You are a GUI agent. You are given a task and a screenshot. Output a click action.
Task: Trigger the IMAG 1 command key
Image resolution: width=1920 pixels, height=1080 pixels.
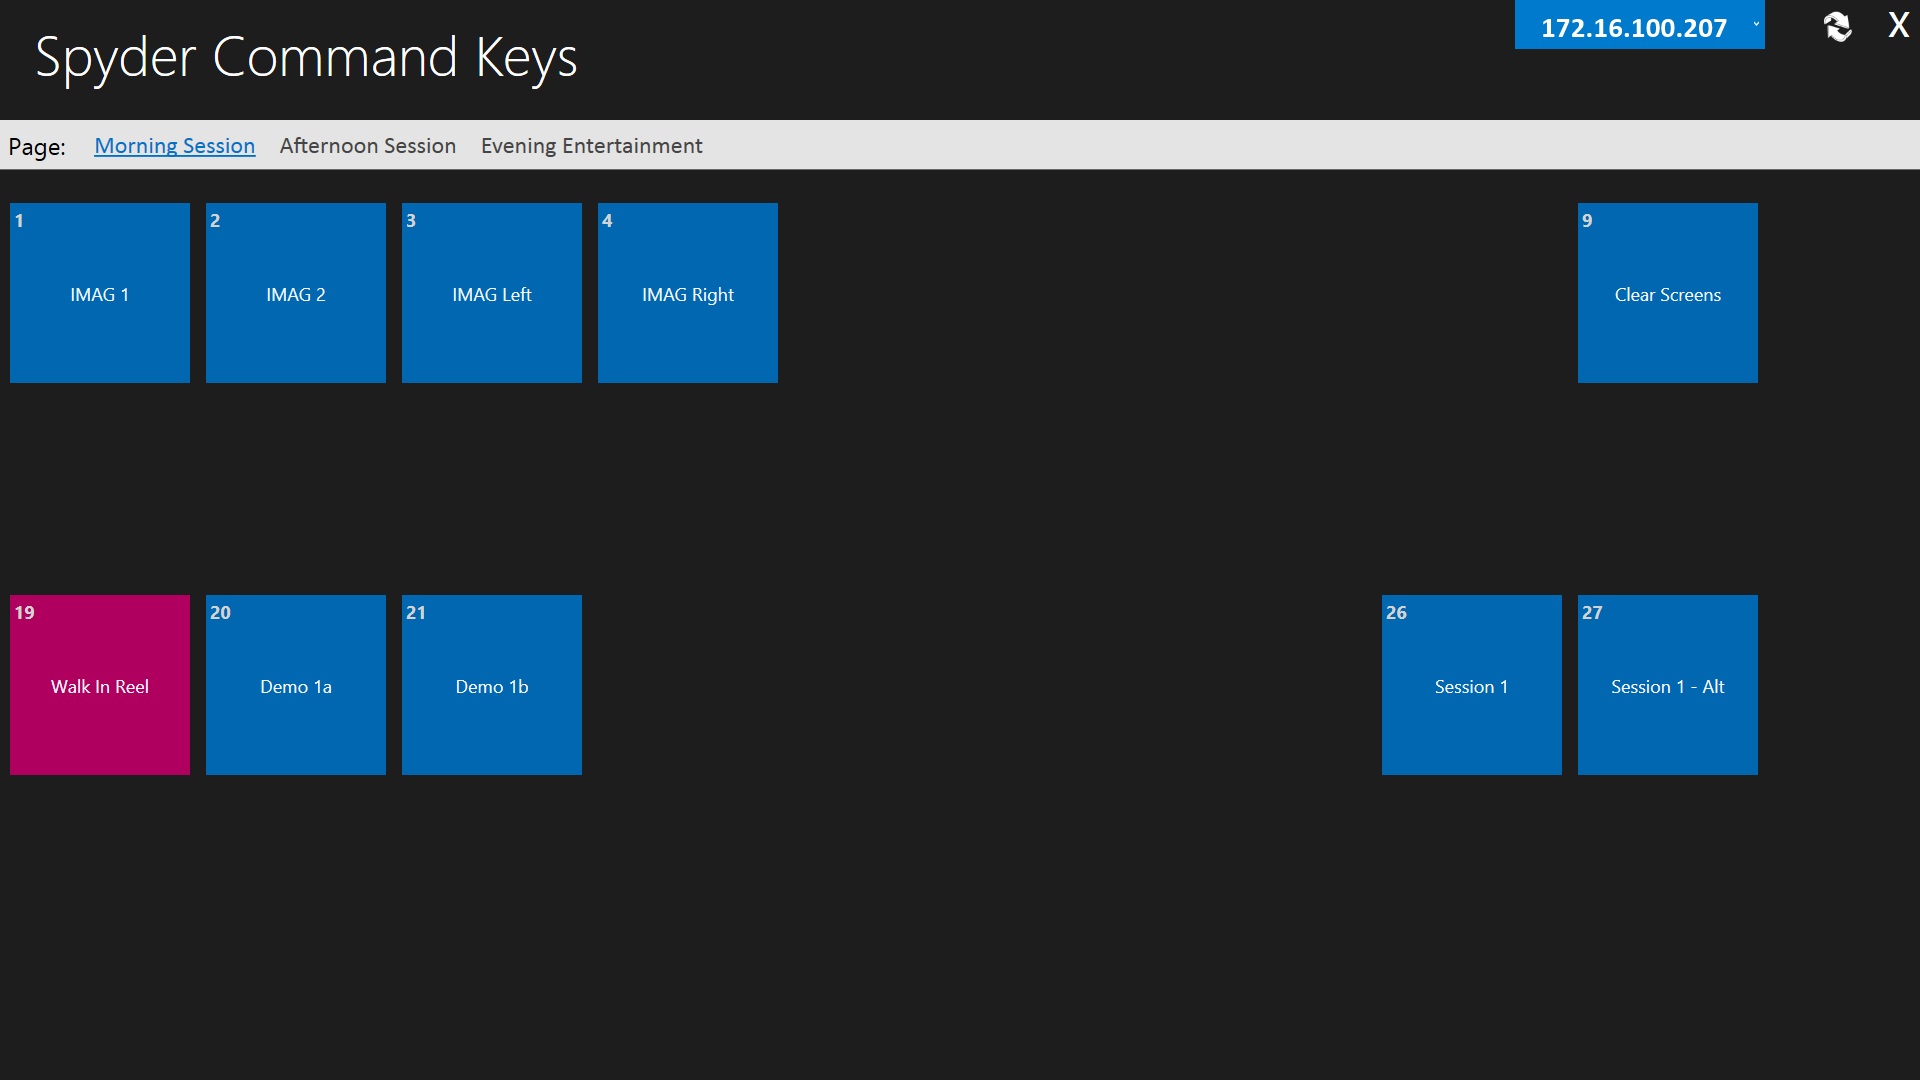[x=100, y=293]
